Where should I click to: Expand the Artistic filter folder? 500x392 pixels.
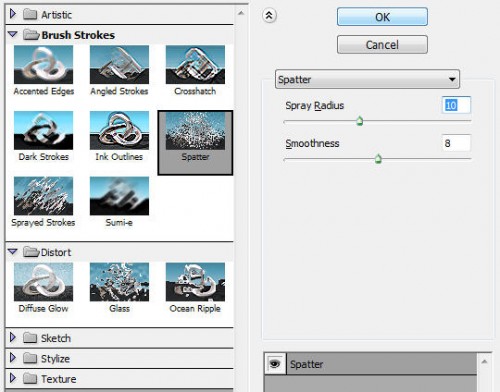(13, 14)
